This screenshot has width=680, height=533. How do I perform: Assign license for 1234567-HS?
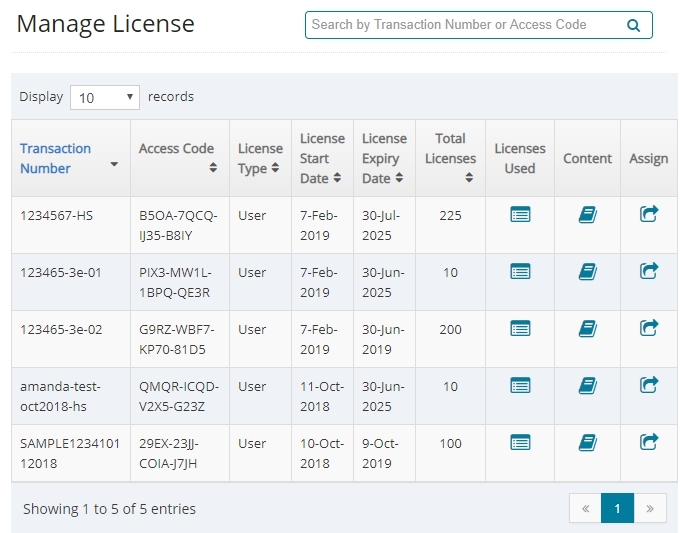[x=649, y=213]
